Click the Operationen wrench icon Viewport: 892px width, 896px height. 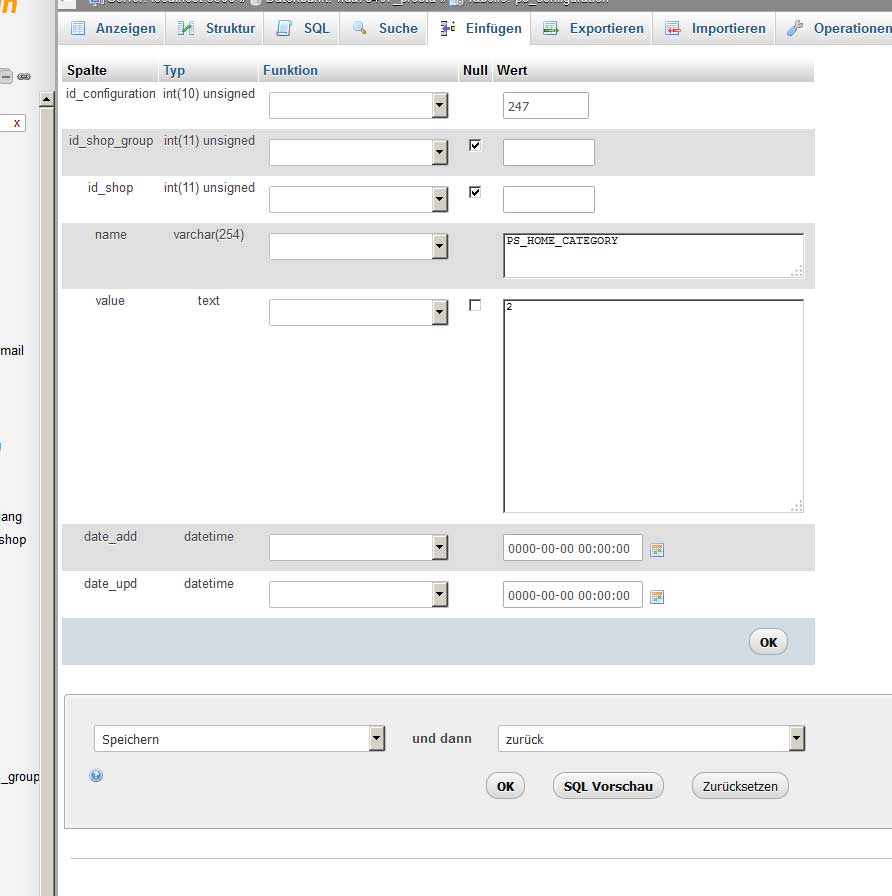point(795,27)
